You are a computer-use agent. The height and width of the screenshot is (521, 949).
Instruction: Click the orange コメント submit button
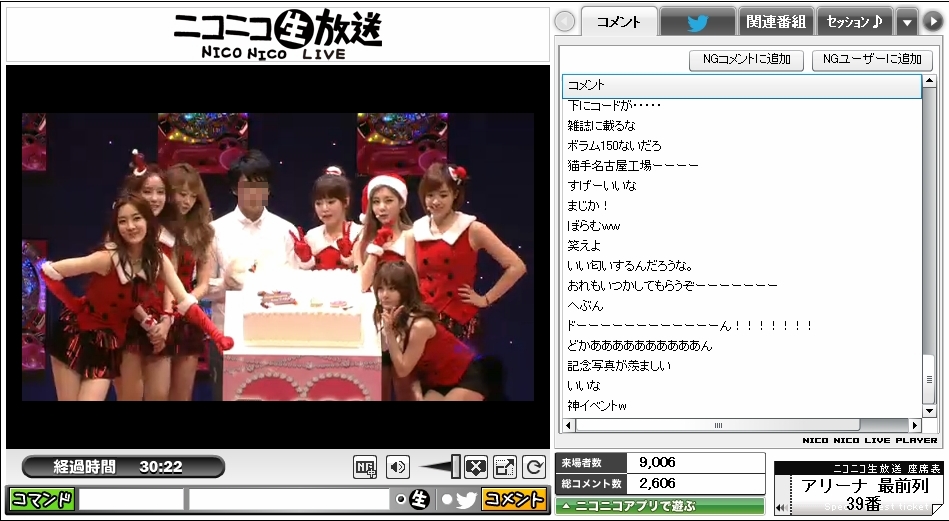point(513,499)
